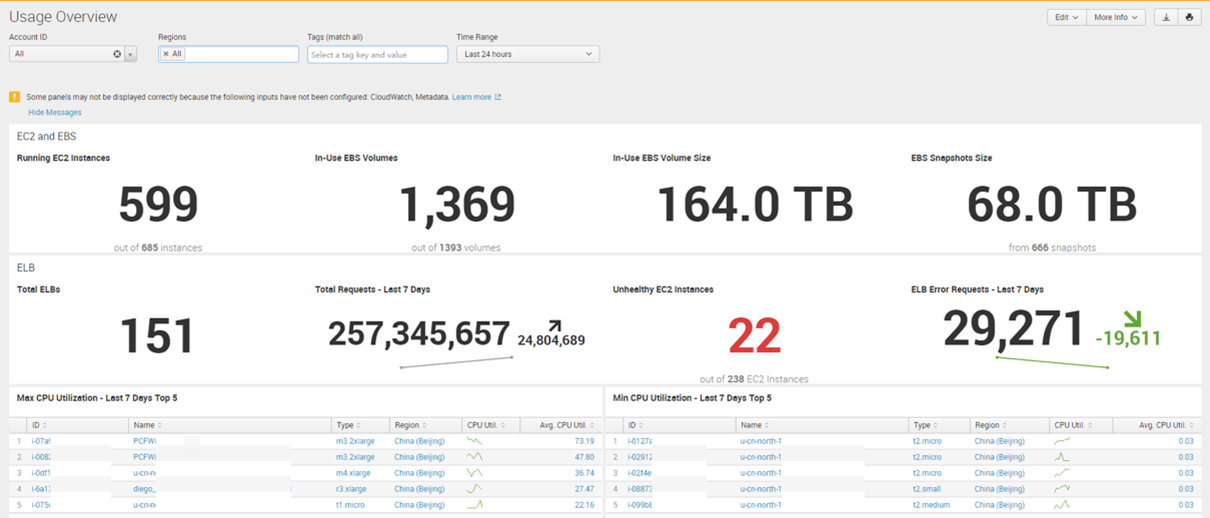Click the 36.74 average CPU value

point(584,473)
